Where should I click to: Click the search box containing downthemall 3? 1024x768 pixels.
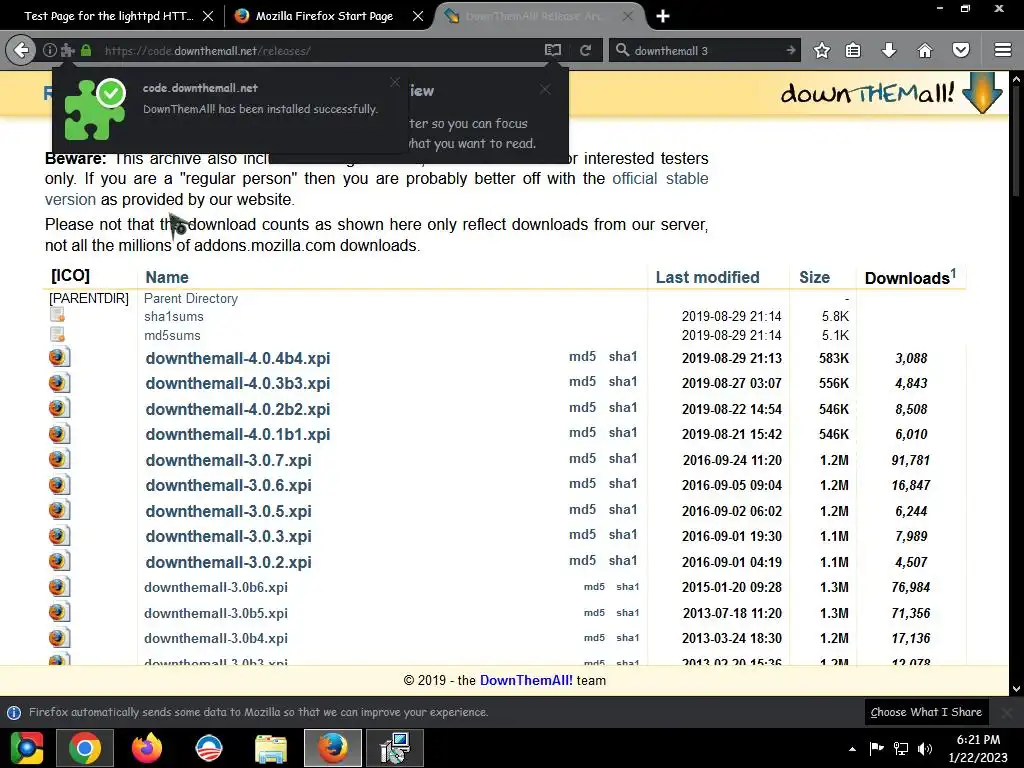click(x=705, y=50)
